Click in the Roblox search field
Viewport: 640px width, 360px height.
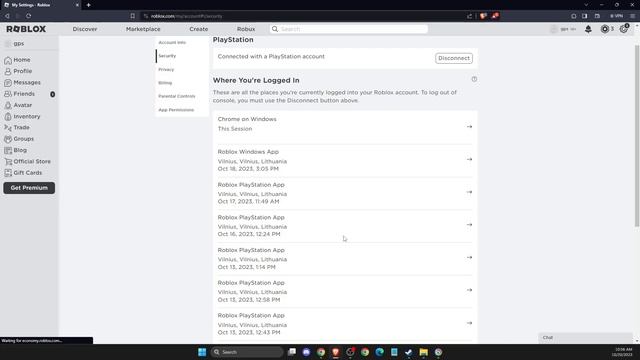coord(349,29)
